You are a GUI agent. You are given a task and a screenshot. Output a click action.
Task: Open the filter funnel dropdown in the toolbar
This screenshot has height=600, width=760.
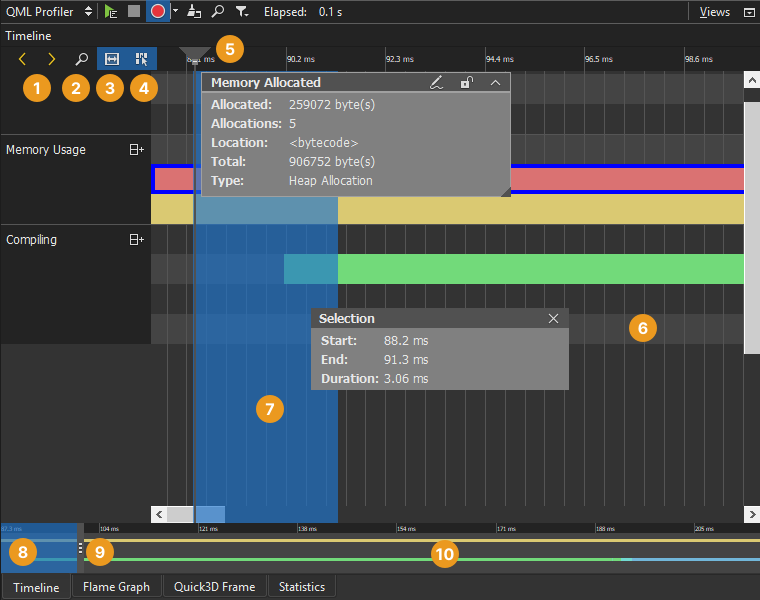tap(242, 12)
